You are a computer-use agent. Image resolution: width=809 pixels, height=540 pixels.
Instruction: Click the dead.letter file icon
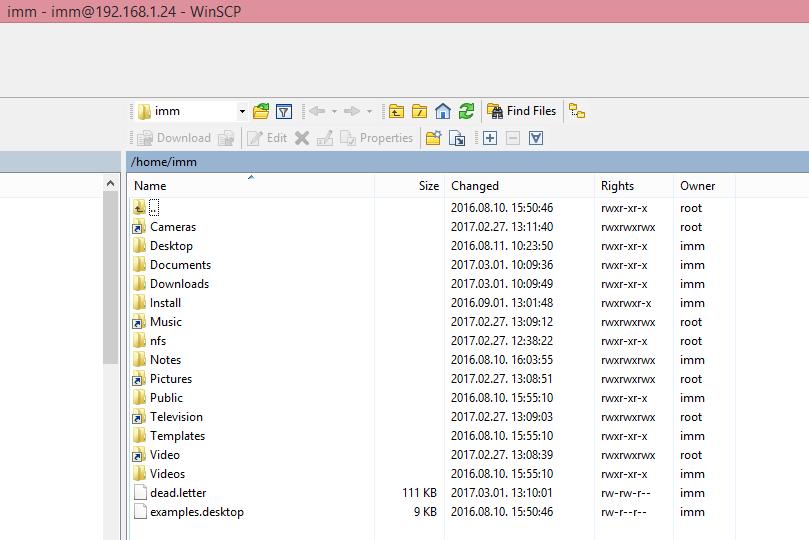point(140,493)
